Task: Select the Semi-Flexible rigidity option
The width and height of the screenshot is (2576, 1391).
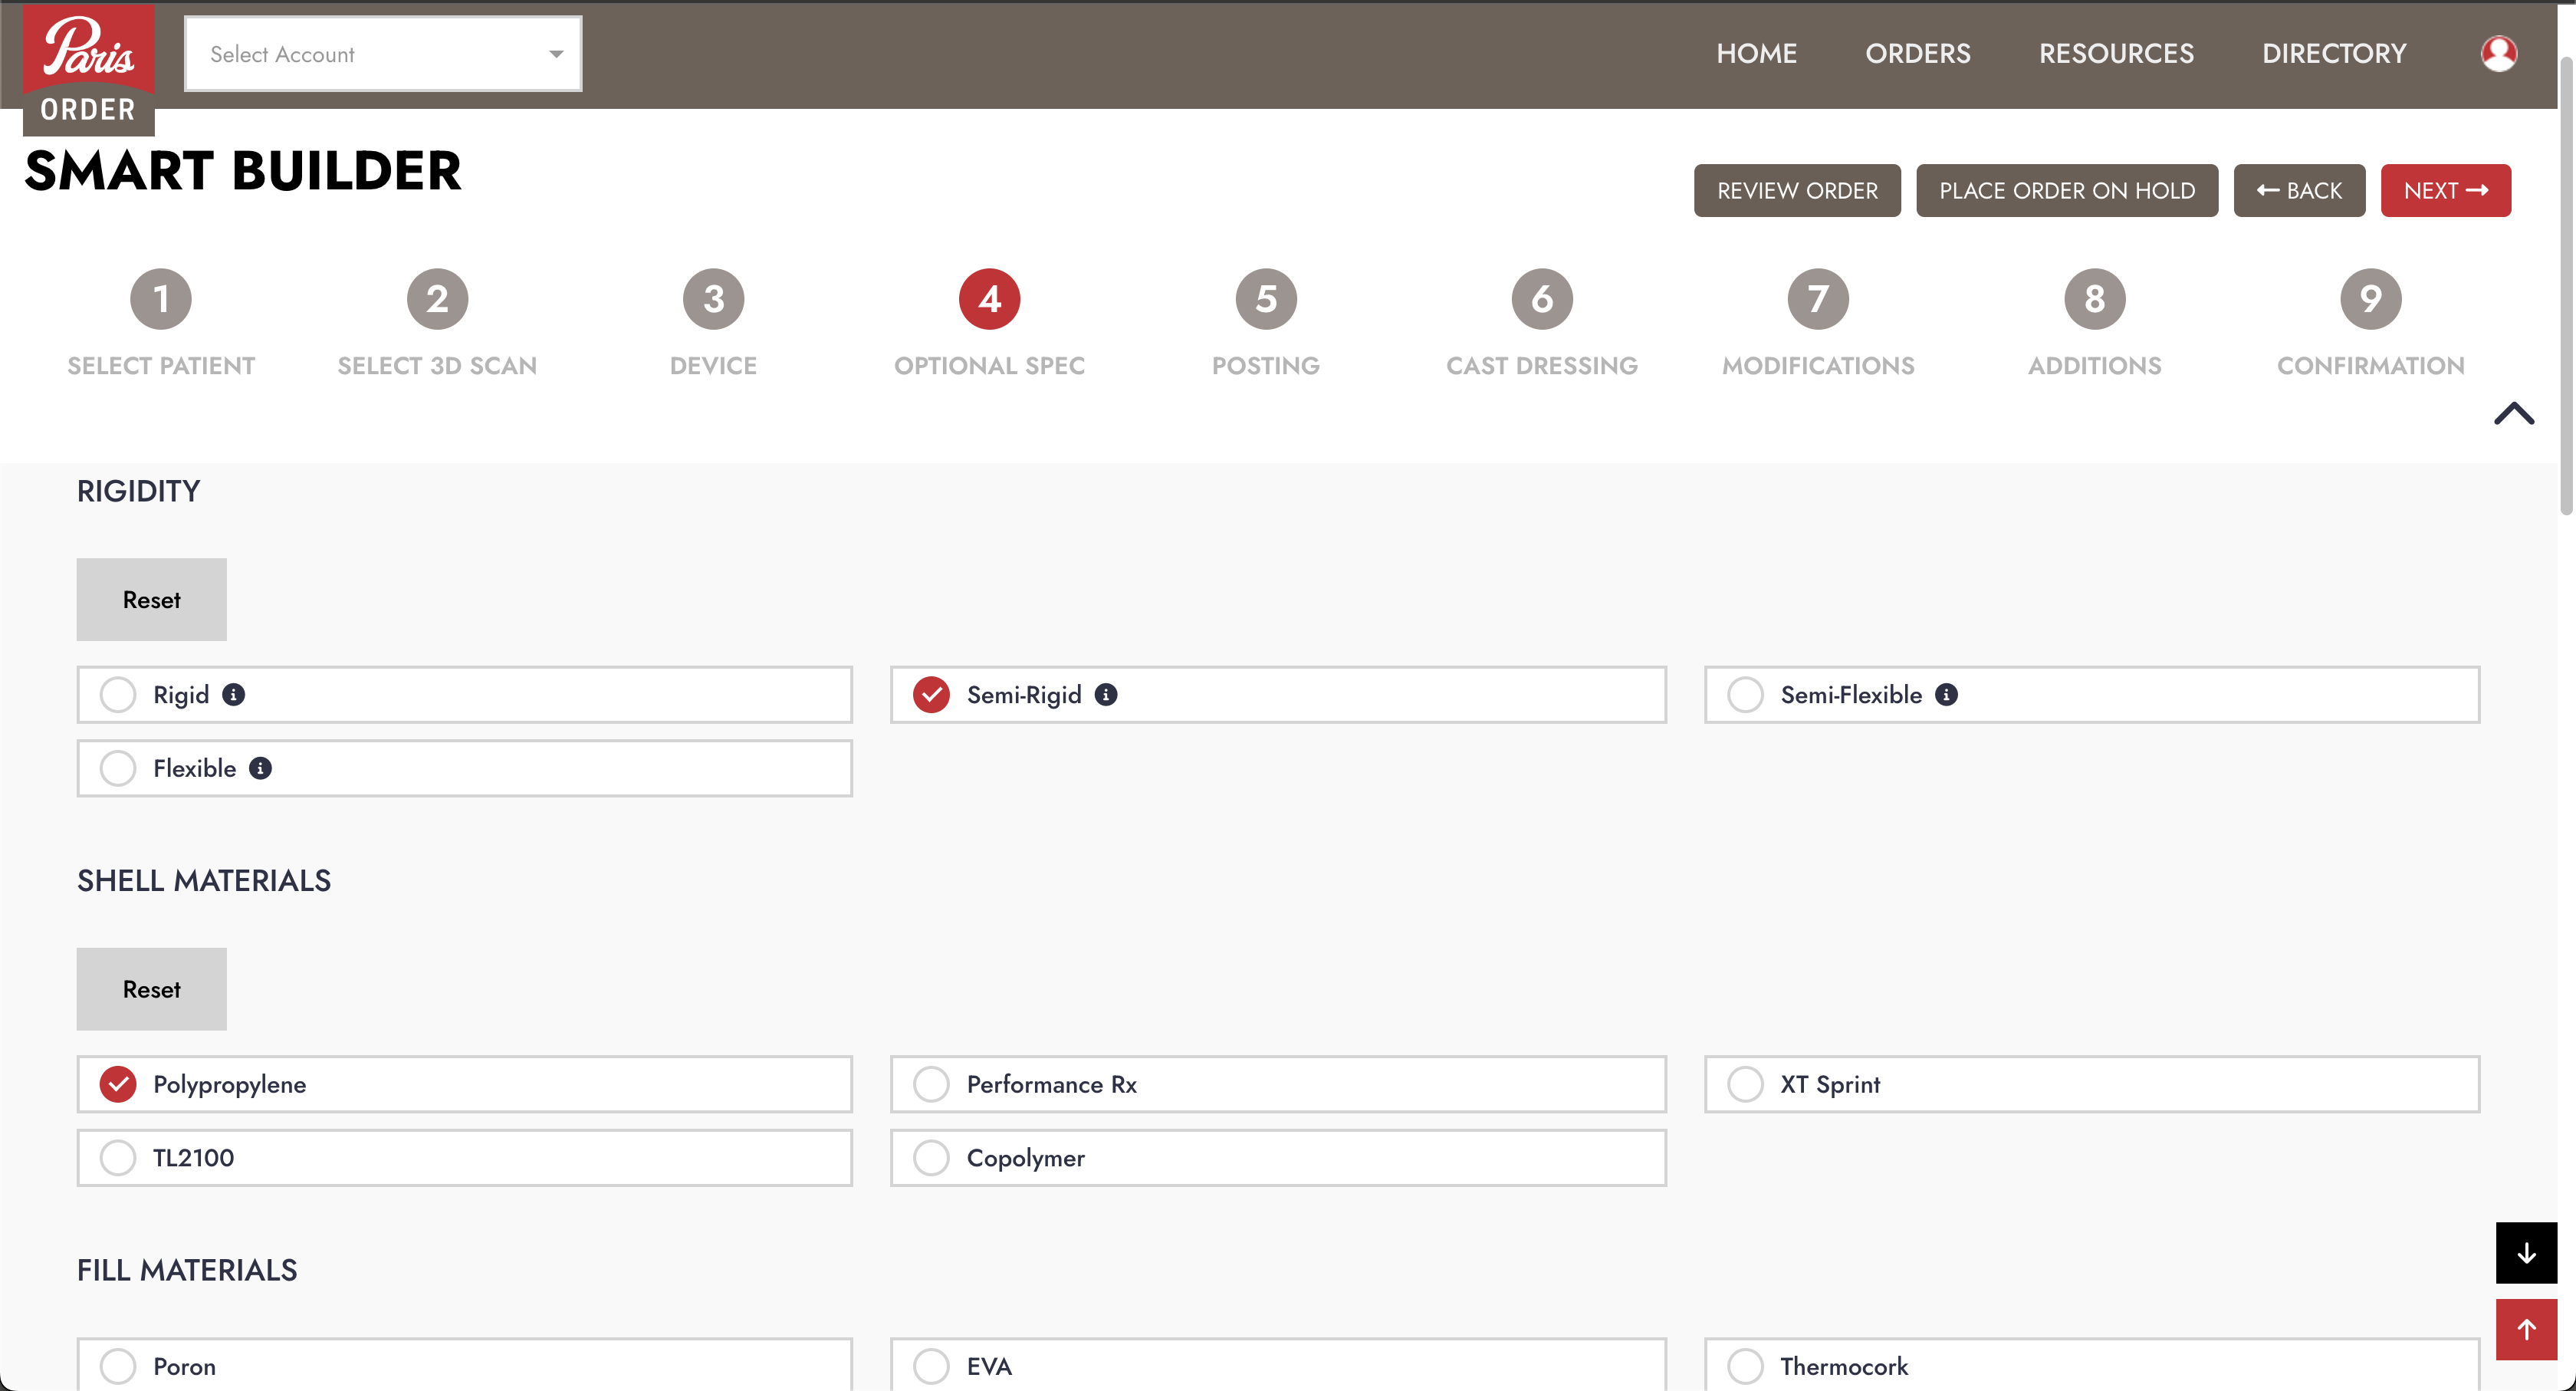Action: point(2092,695)
